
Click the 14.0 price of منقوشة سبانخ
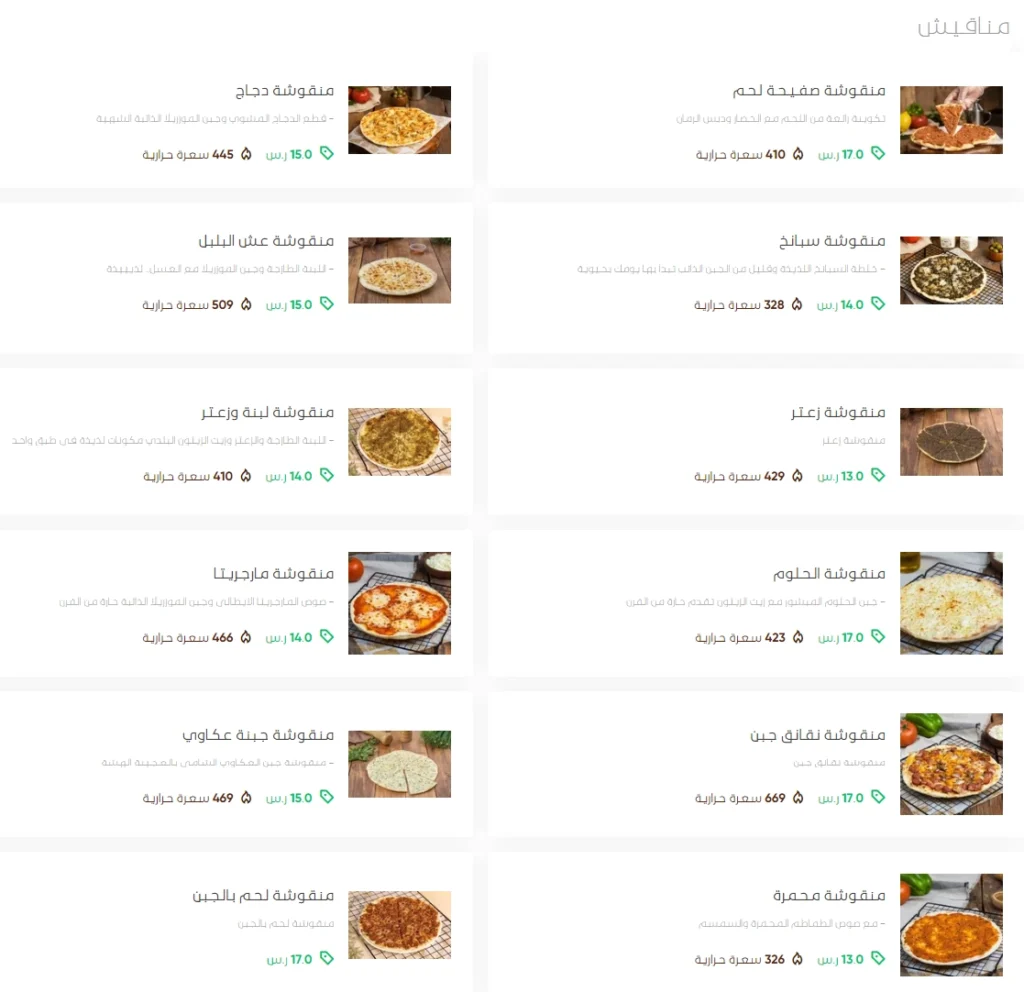point(852,305)
